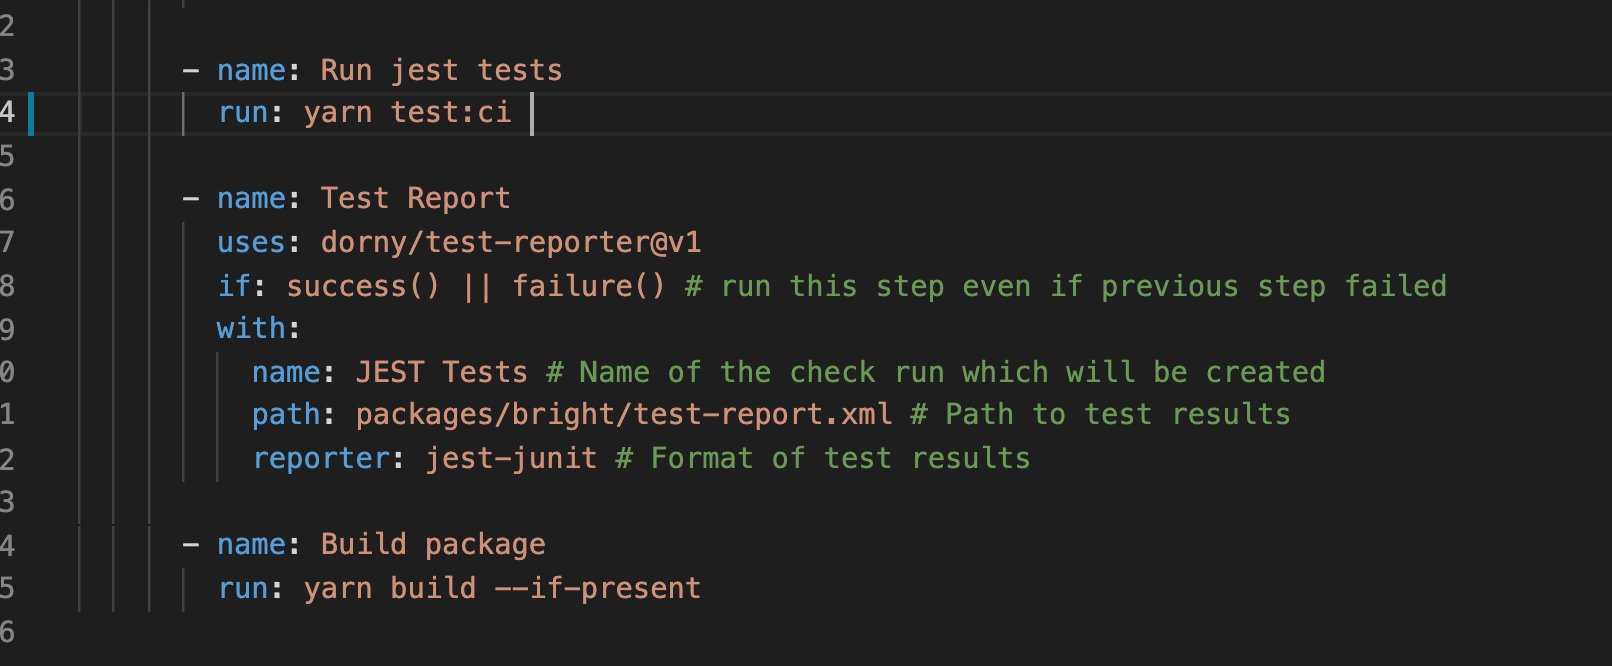Click the 'if' keyword in condition line
1612x666 pixels.
click(234, 286)
